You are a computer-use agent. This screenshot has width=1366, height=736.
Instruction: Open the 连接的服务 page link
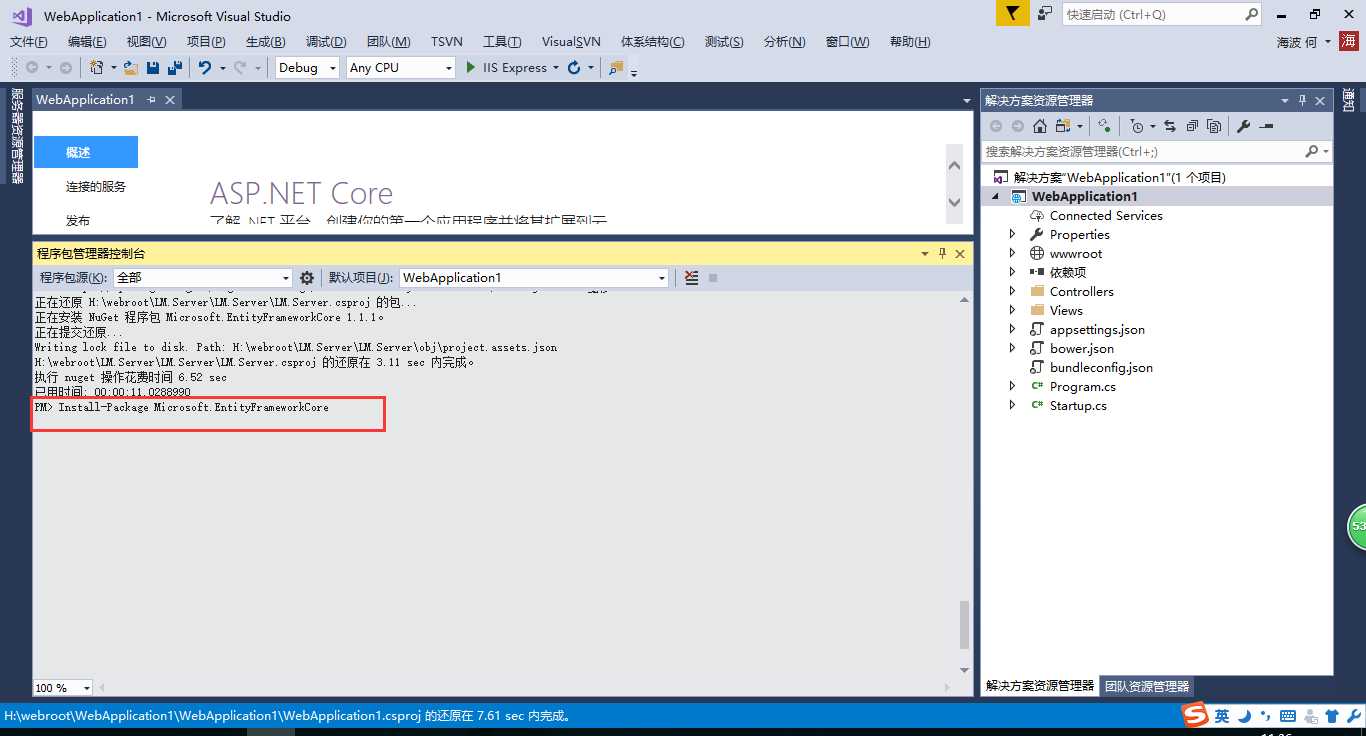tap(96, 186)
